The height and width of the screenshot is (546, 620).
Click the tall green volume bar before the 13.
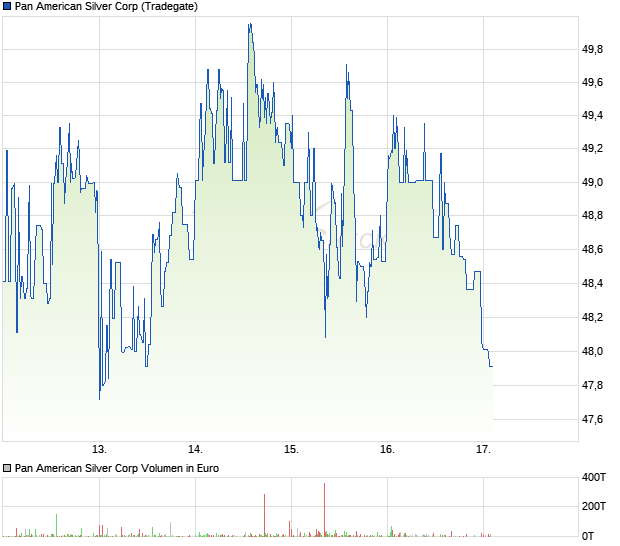click(x=57, y=525)
